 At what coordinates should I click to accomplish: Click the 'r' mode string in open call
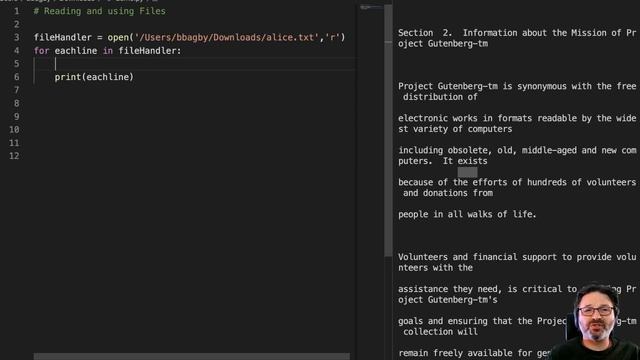[332, 38]
